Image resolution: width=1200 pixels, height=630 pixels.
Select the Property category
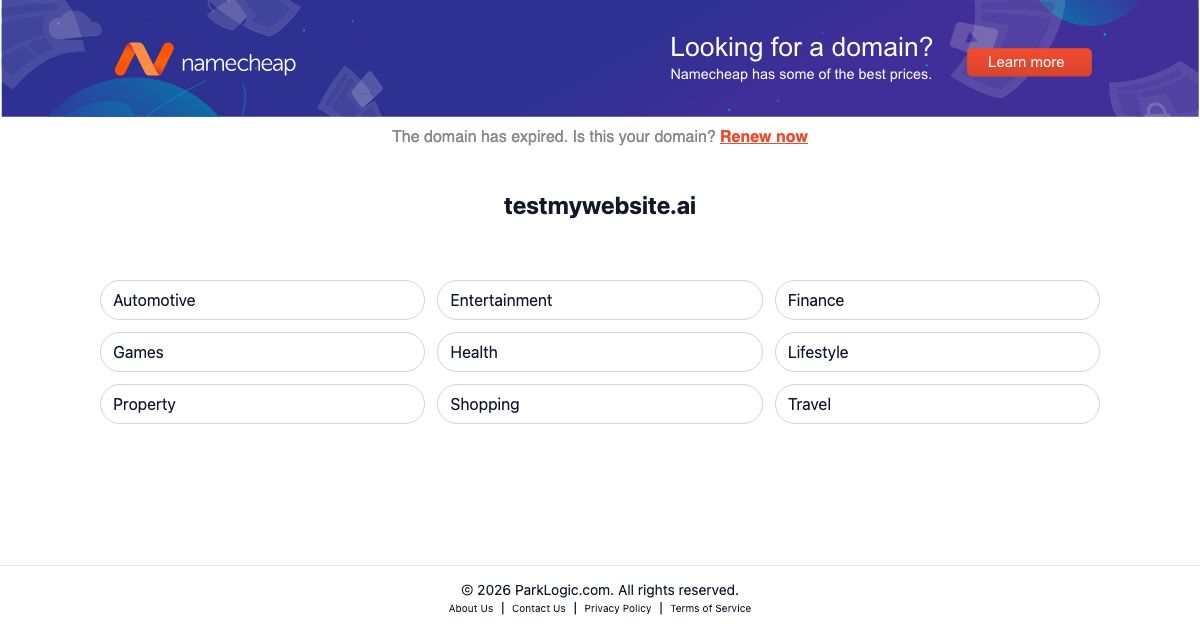click(x=262, y=404)
